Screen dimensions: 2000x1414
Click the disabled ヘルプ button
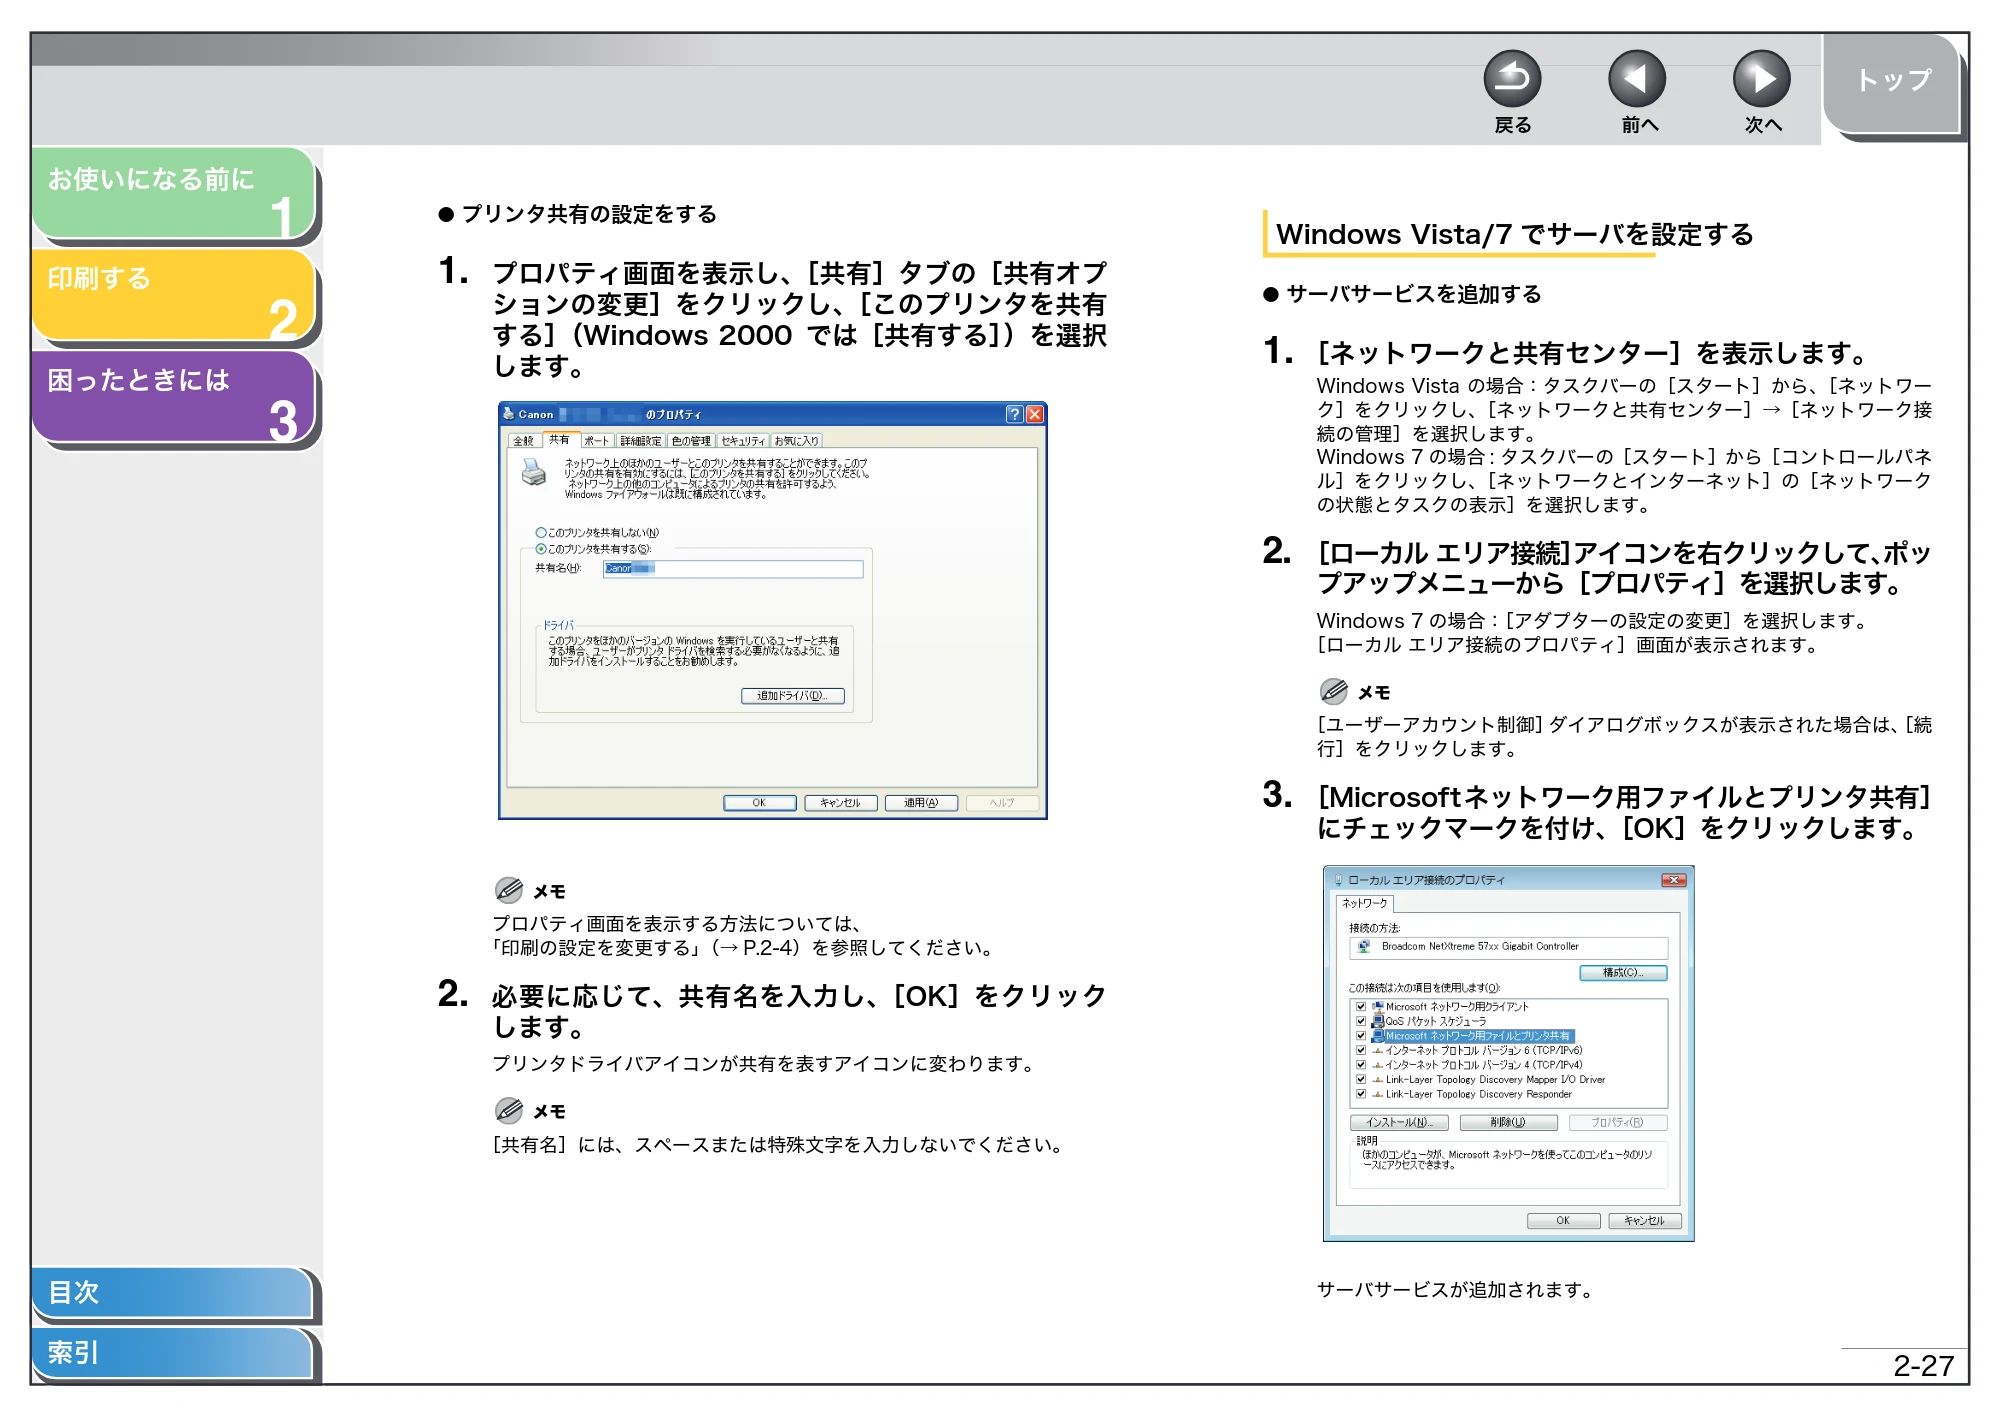1002,803
